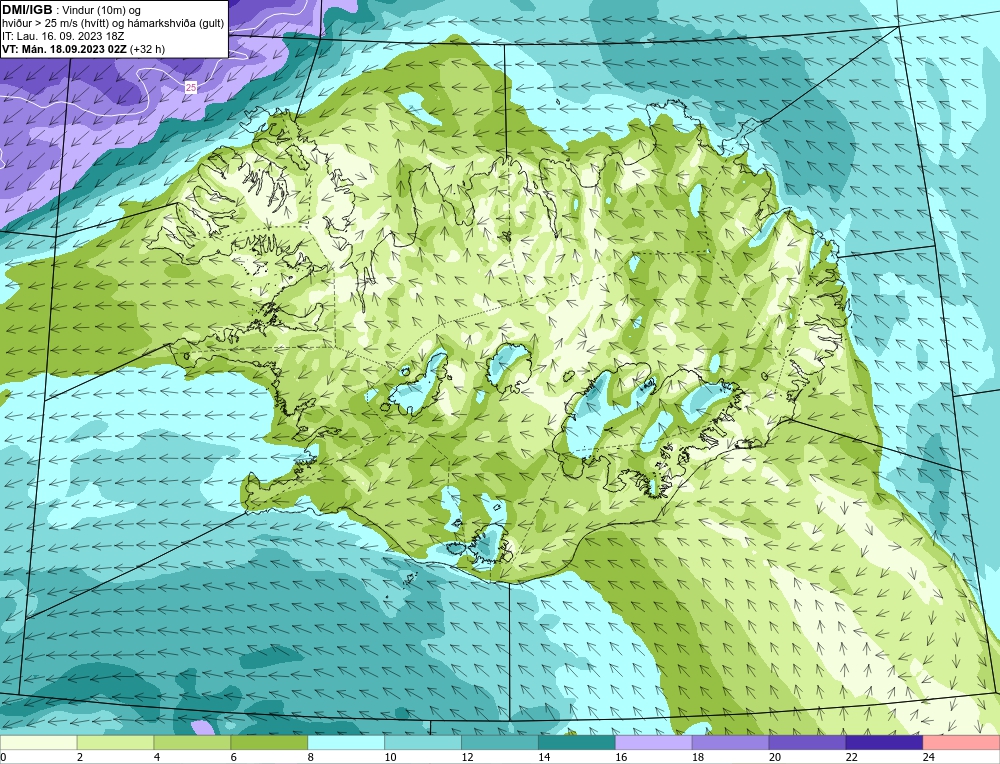This screenshot has width=1000, height=764.
Task: Click the legend scale value '2'
Action: pyautogui.click(x=80, y=757)
